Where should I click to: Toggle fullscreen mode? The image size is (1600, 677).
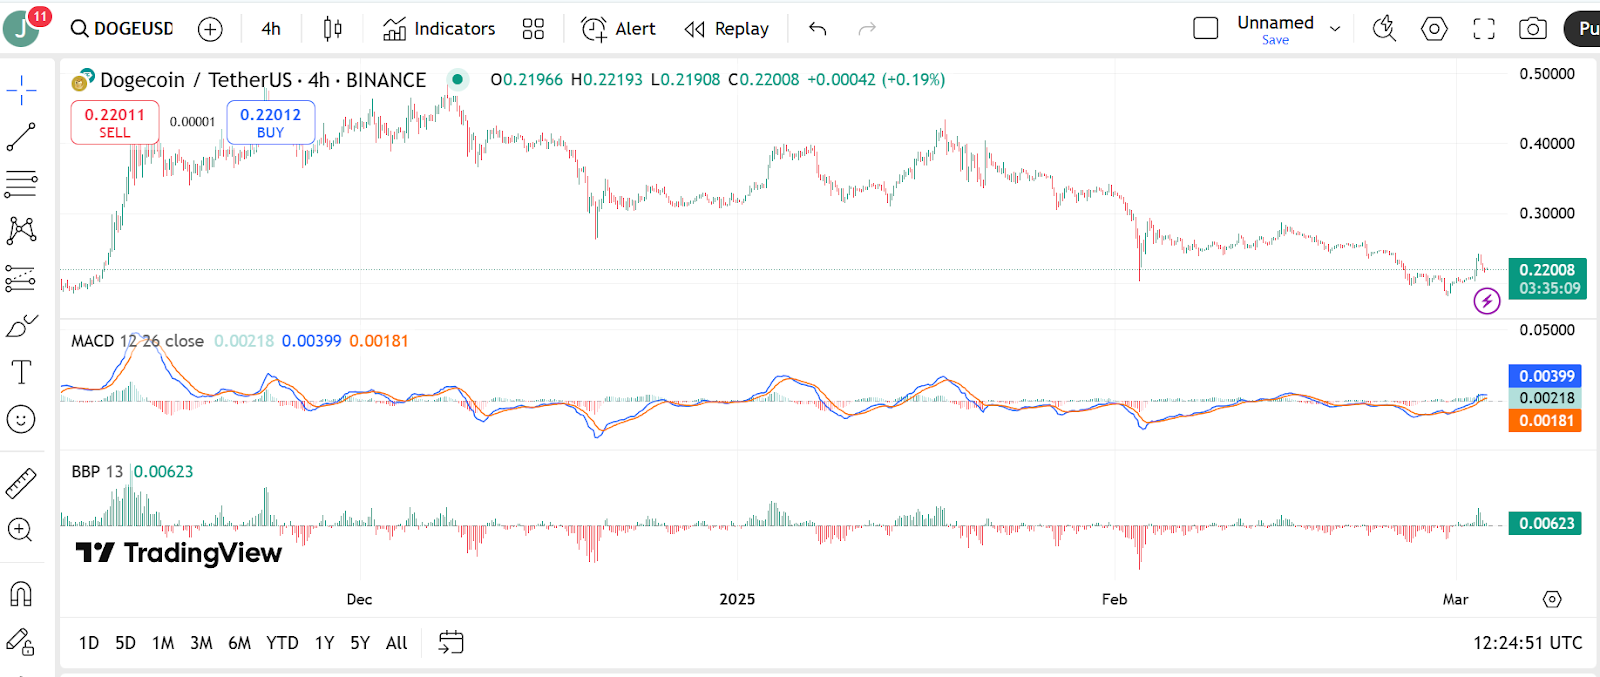click(1484, 29)
